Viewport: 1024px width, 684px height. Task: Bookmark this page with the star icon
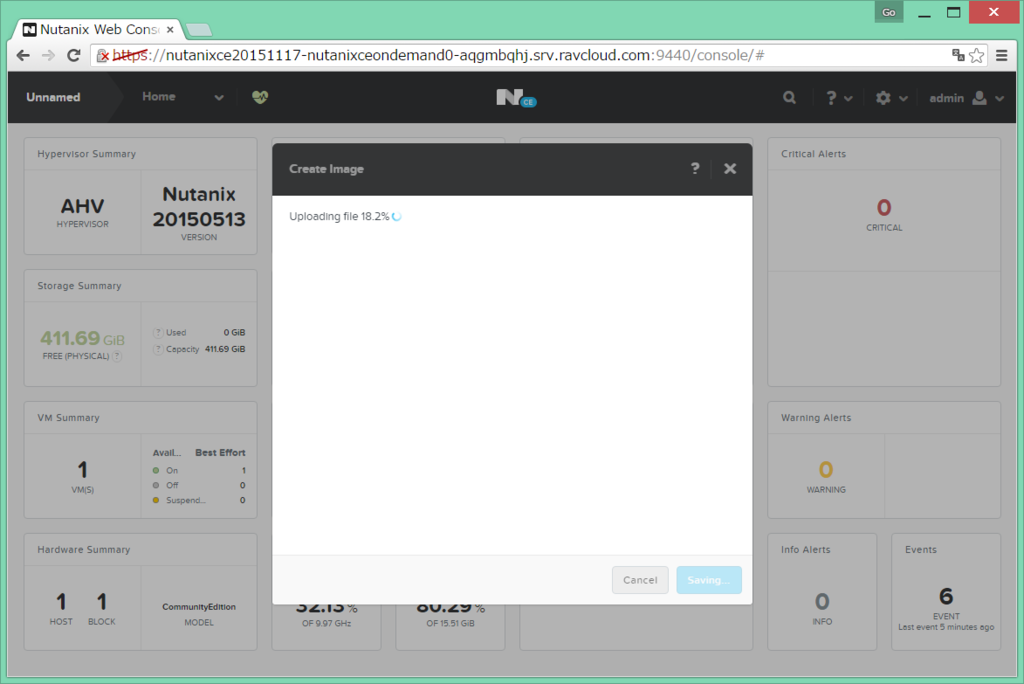(977, 56)
